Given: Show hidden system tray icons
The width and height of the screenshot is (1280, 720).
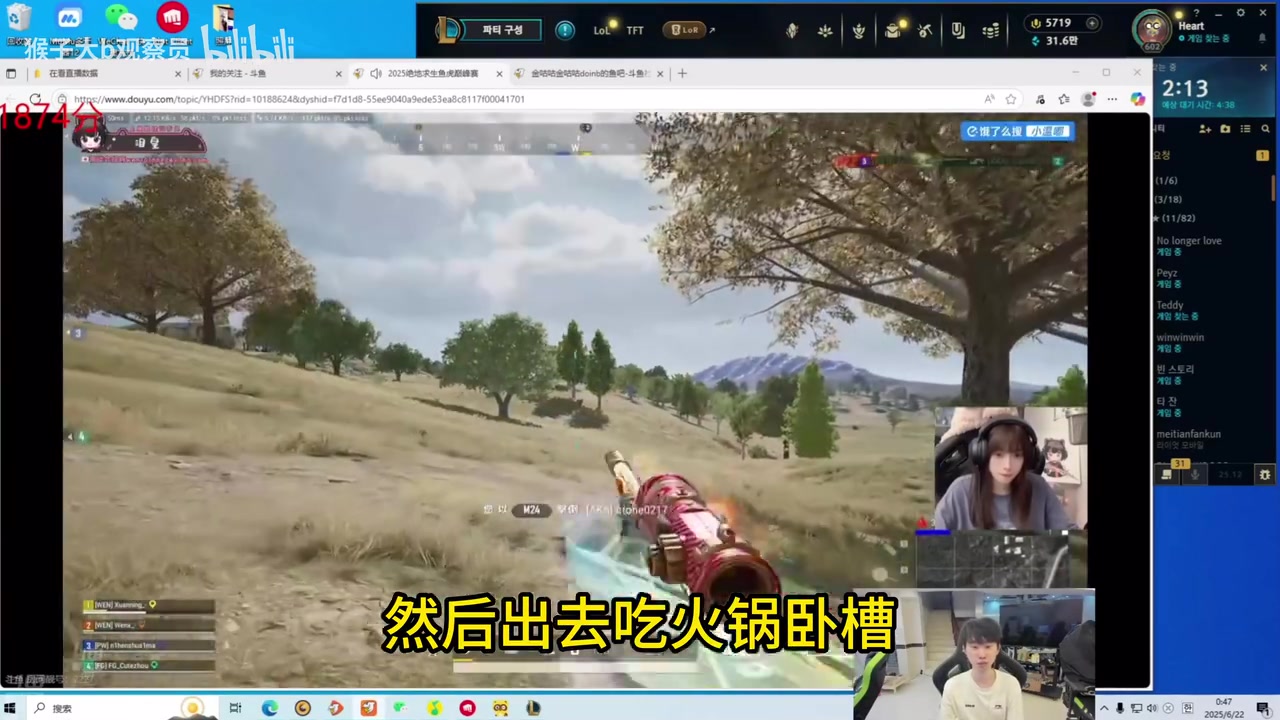Looking at the screenshot, I should pos(1104,708).
